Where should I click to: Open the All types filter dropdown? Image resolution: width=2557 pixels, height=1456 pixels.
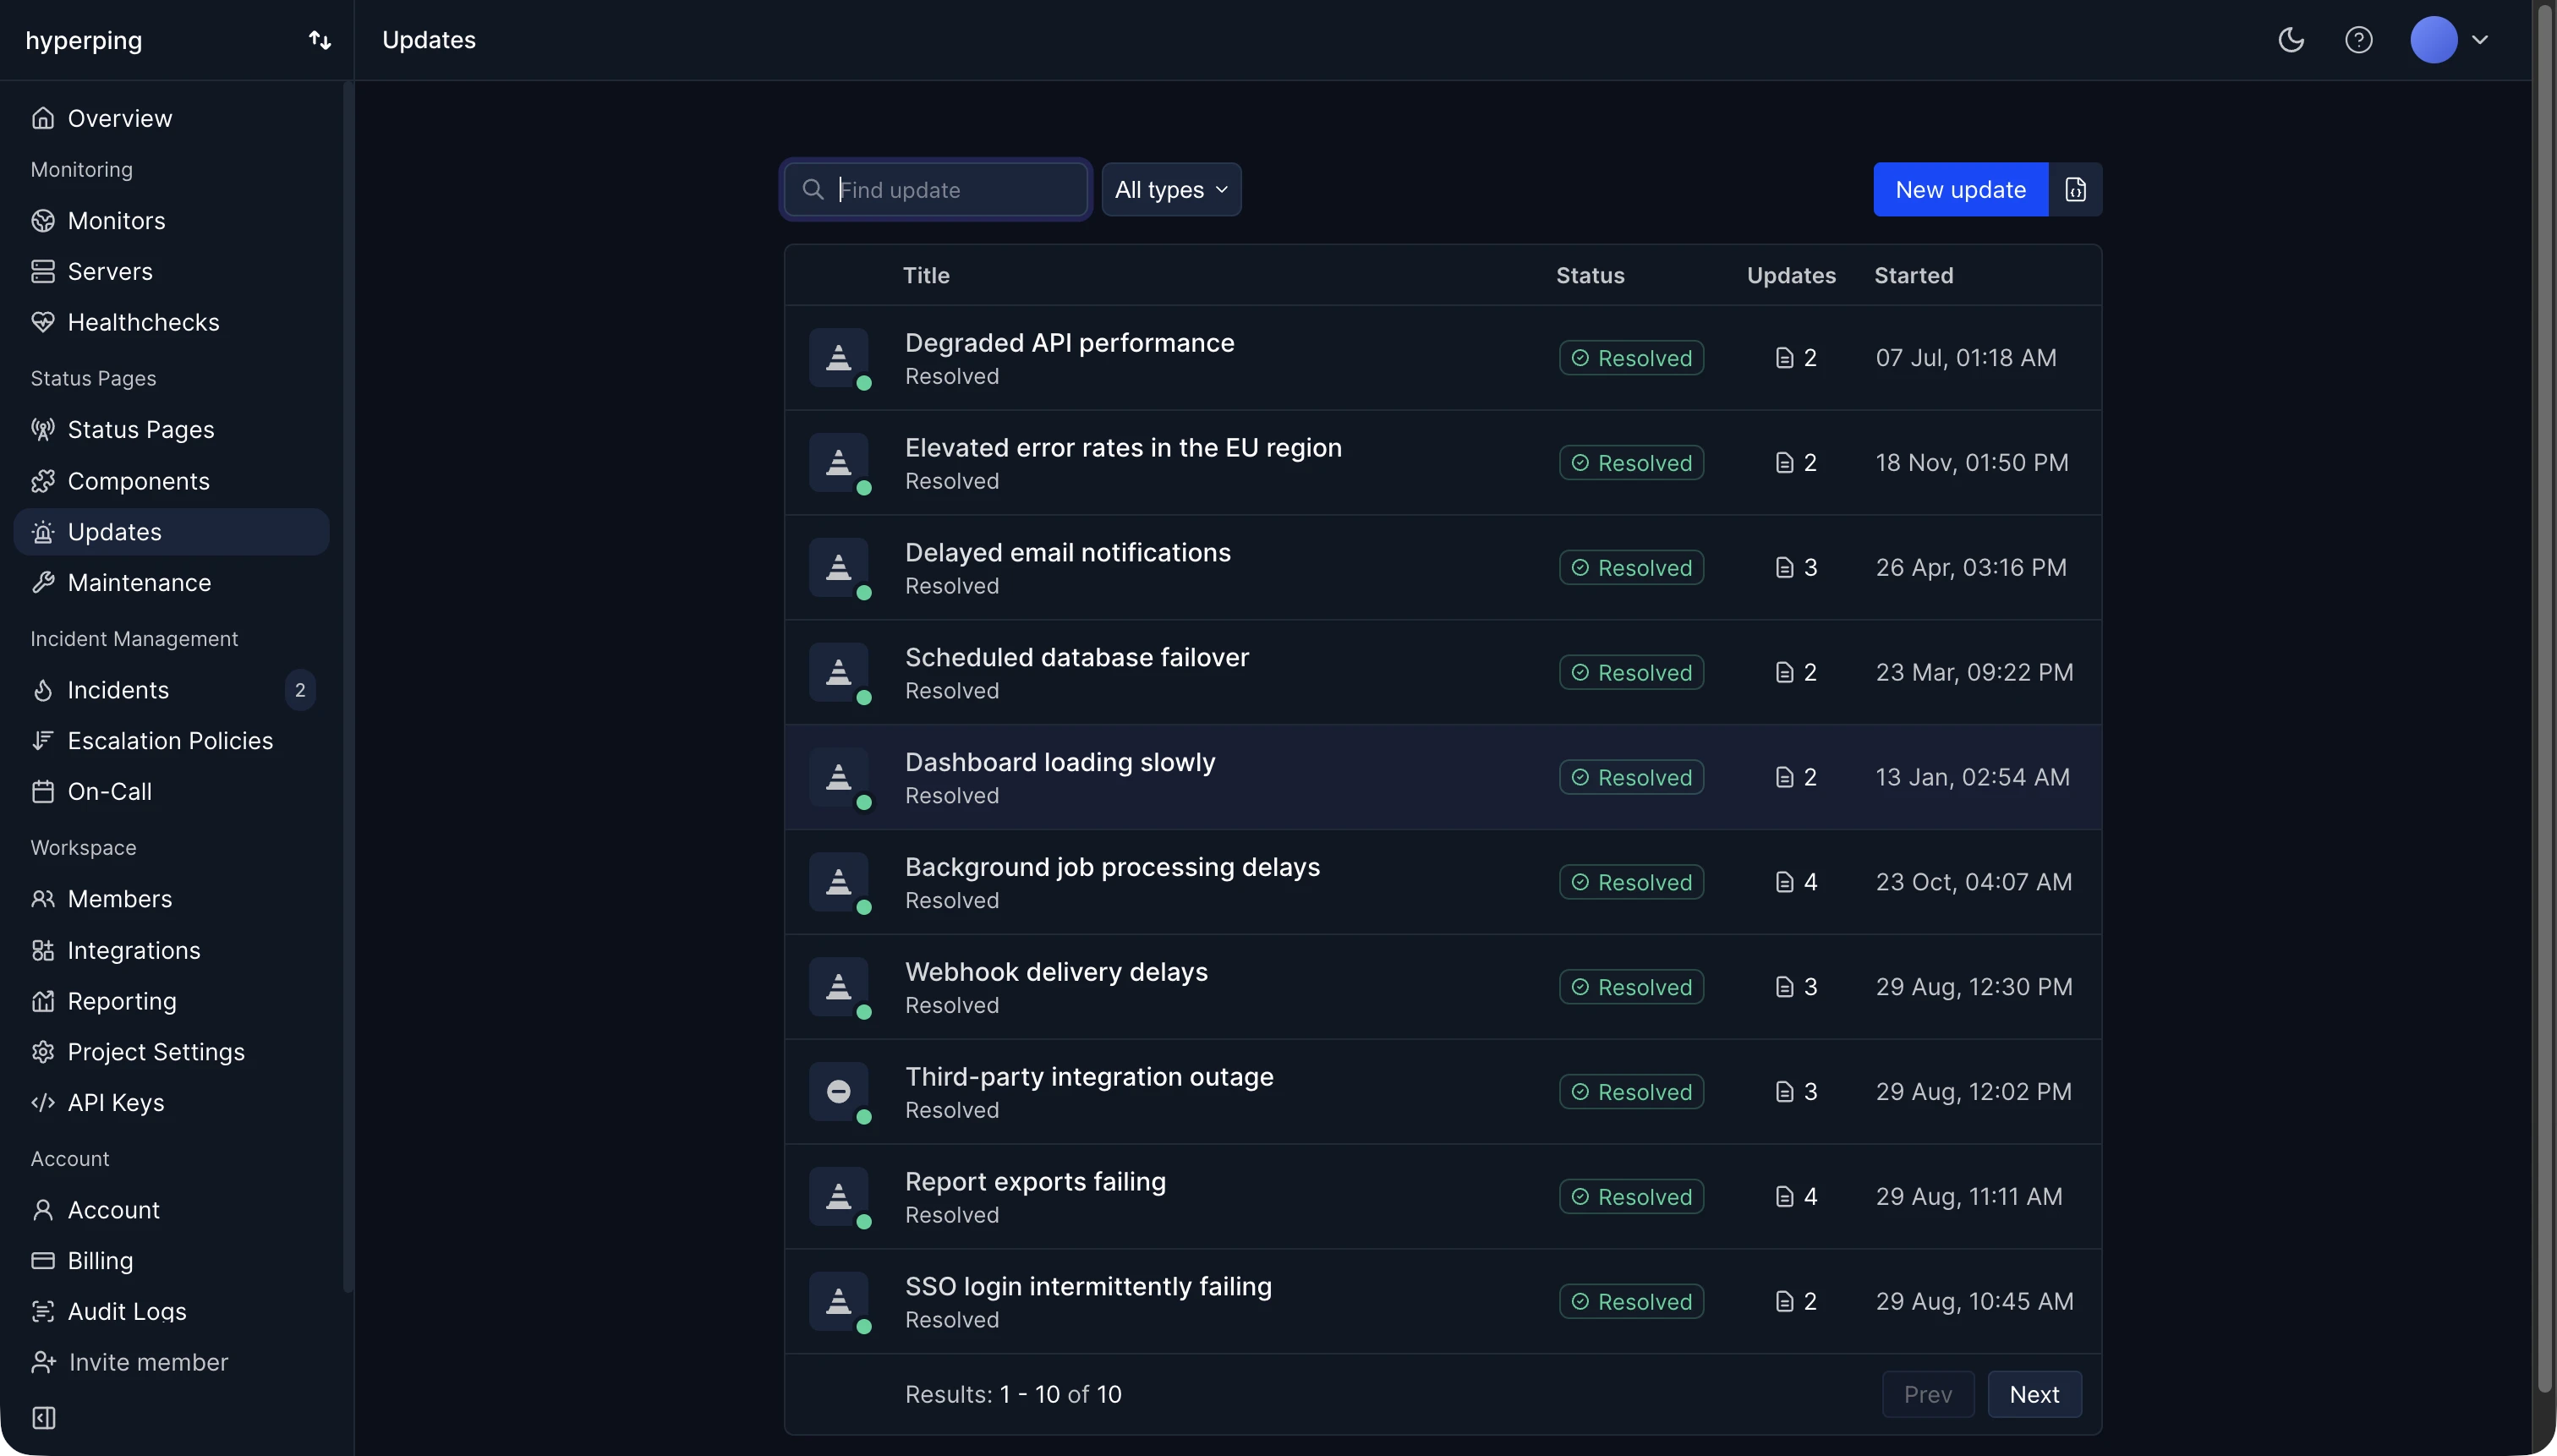pos(1171,190)
